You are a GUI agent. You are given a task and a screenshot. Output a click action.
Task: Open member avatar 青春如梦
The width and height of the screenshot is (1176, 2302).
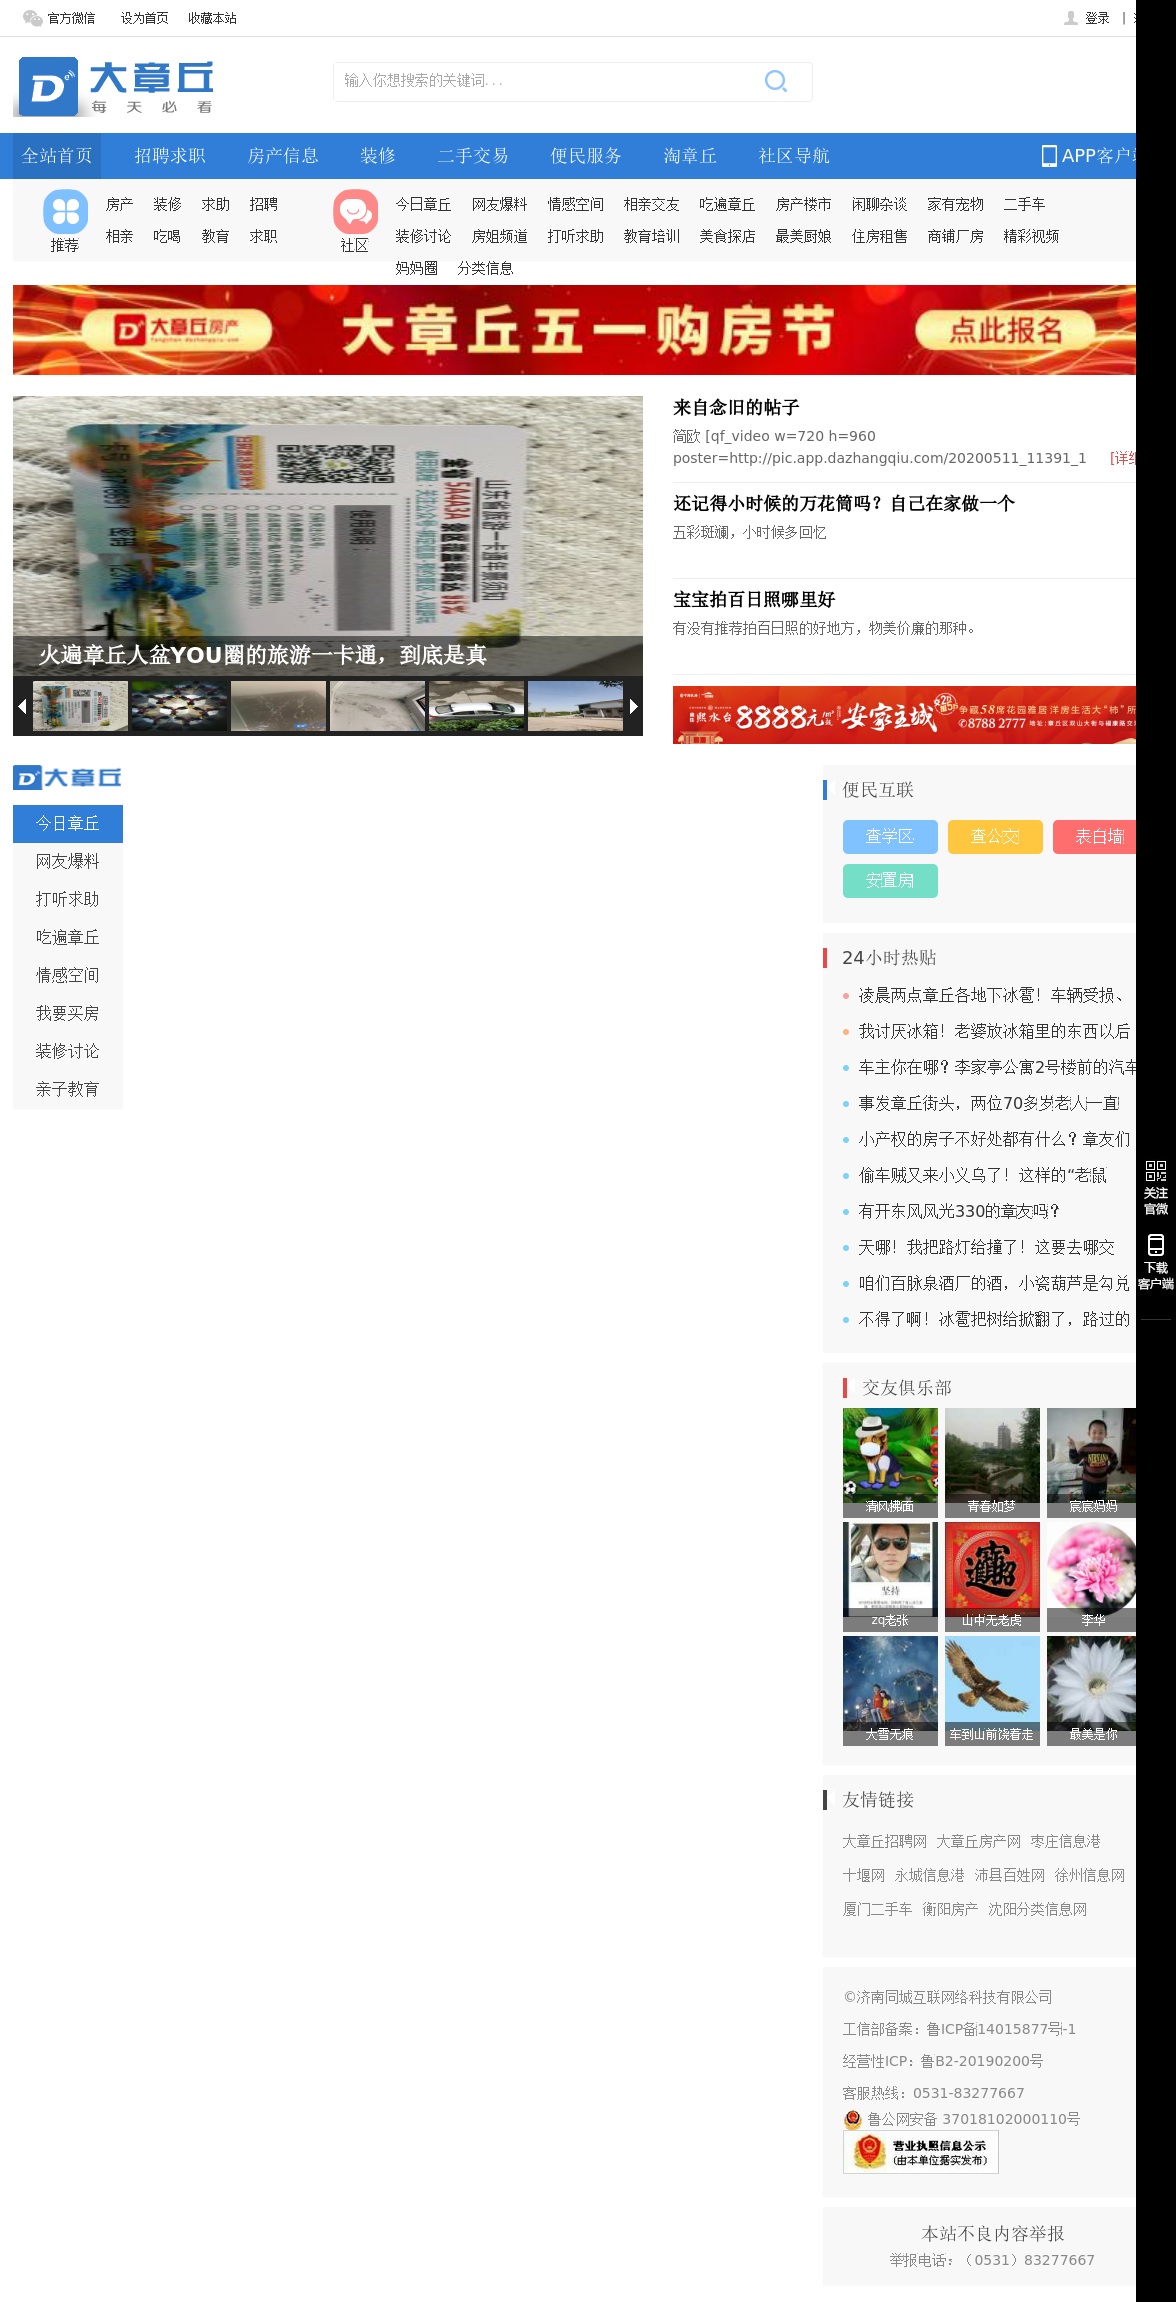click(992, 1463)
